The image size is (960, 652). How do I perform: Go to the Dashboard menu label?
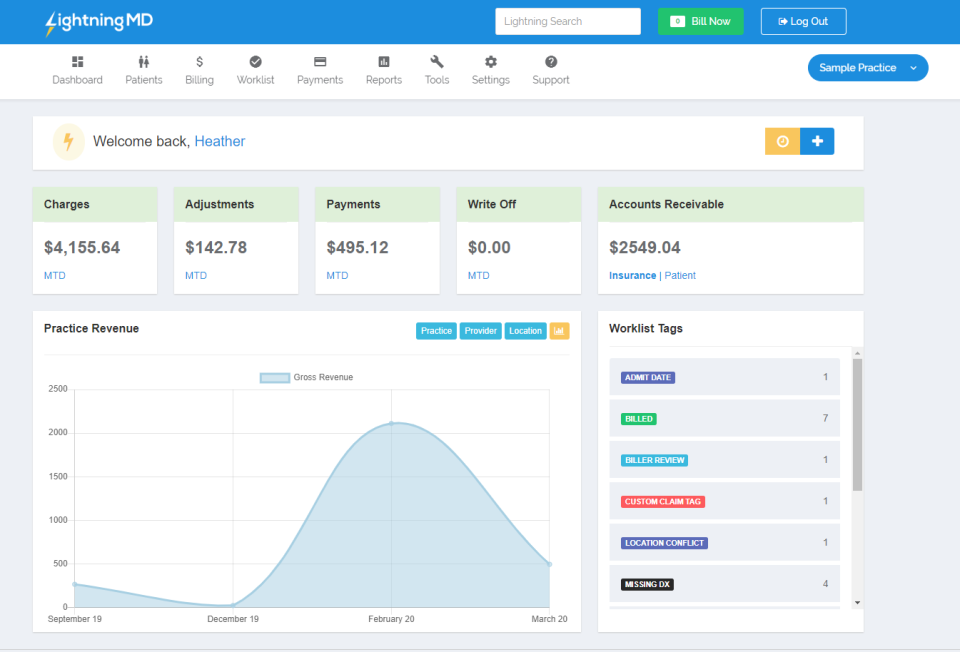coord(77,80)
